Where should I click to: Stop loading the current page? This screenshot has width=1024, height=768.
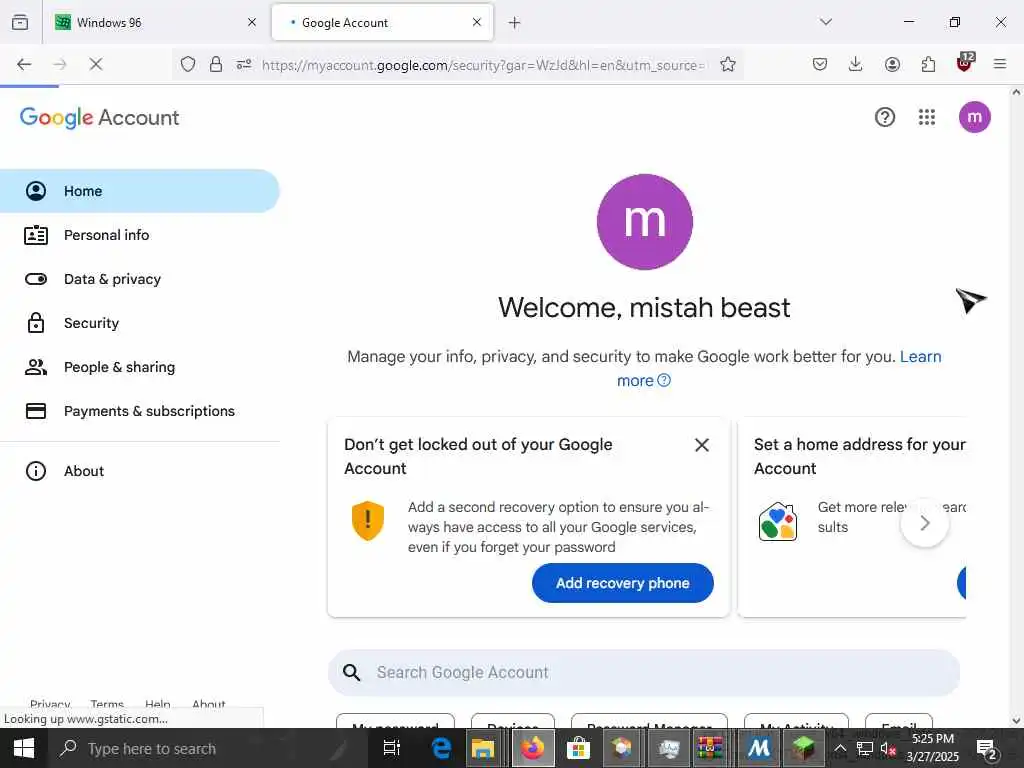coord(95,64)
